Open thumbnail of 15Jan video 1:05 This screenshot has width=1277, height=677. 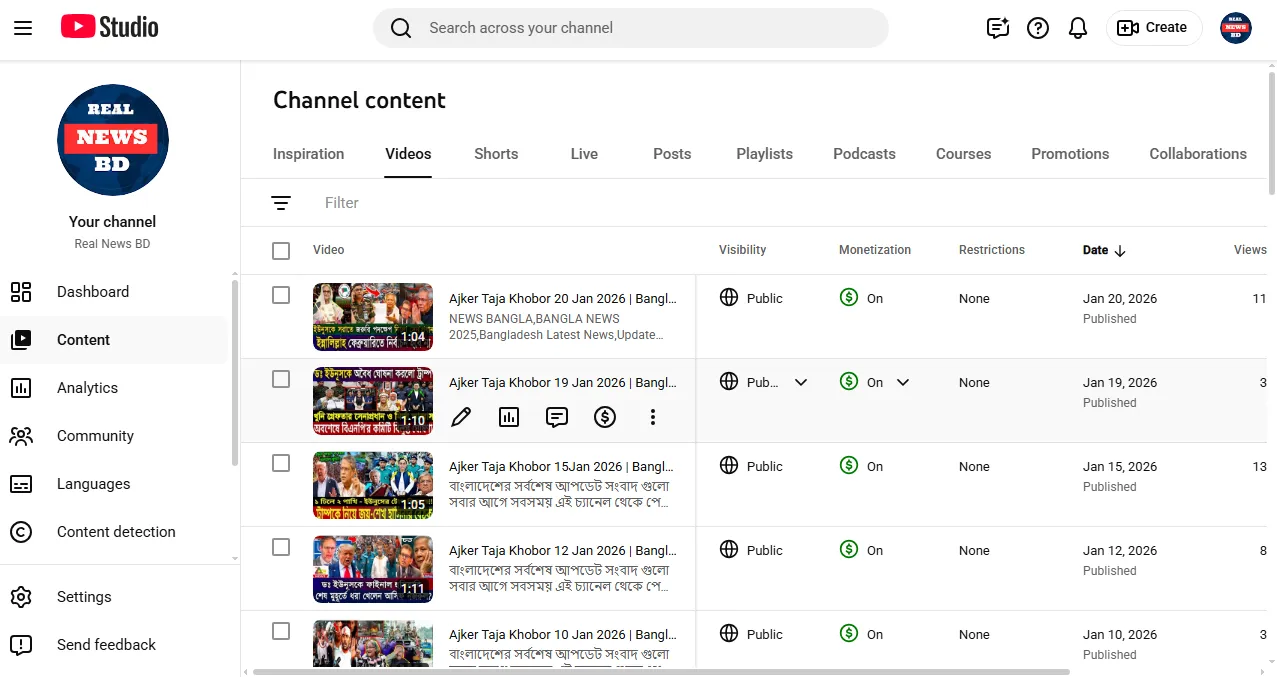pyautogui.click(x=373, y=485)
